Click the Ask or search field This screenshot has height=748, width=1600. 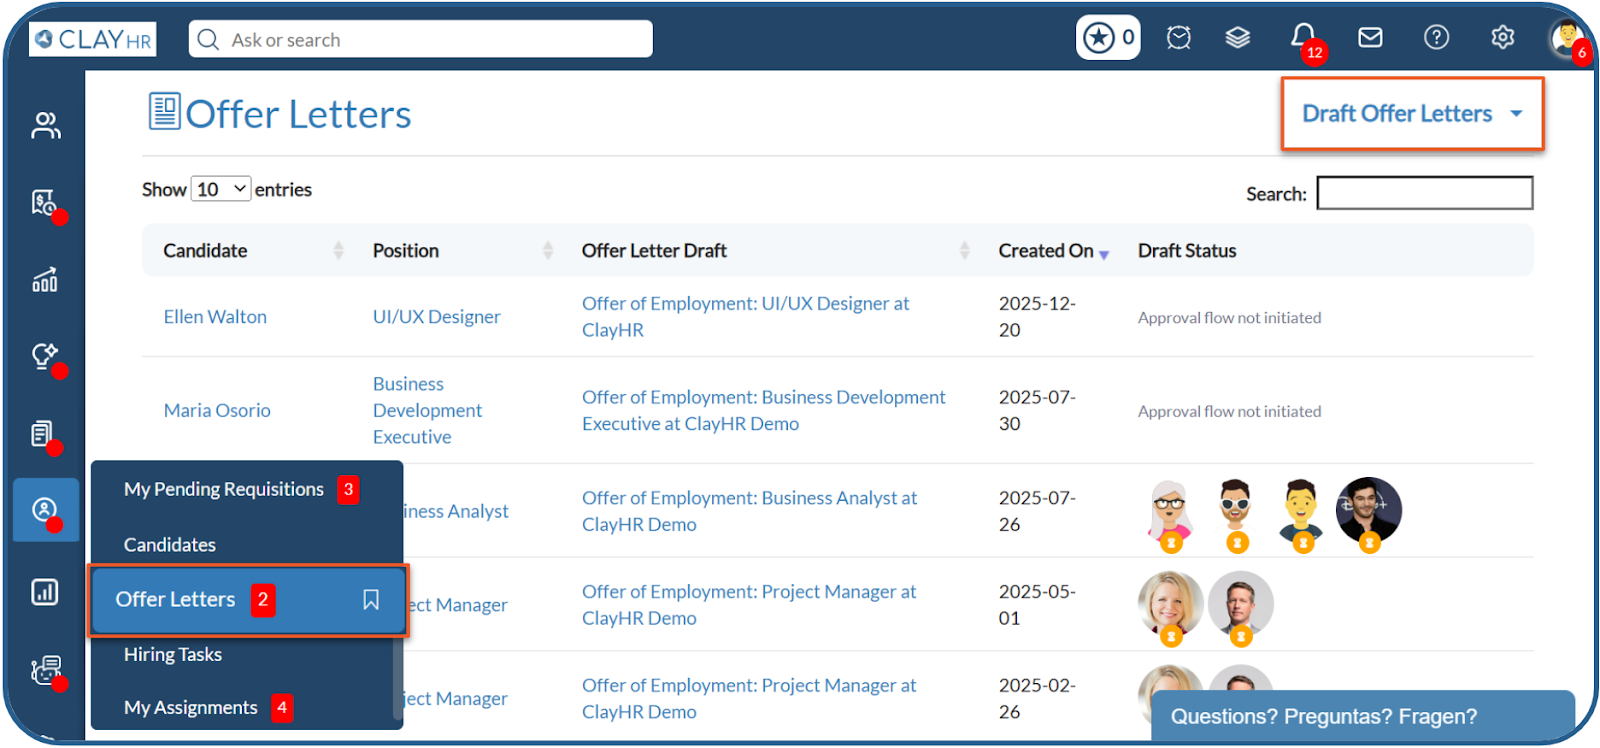421,39
